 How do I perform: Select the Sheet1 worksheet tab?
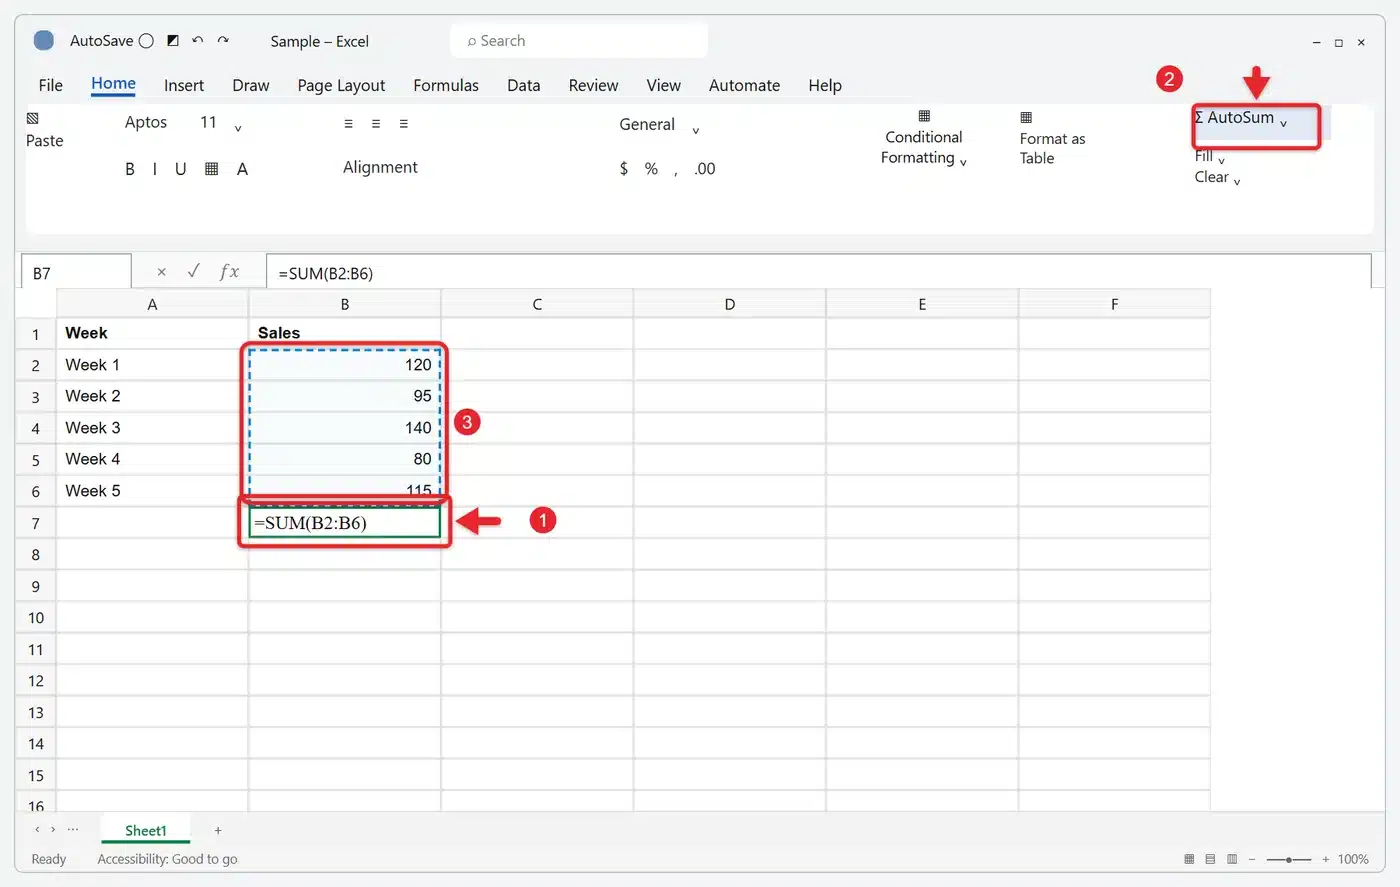click(146, 831)
